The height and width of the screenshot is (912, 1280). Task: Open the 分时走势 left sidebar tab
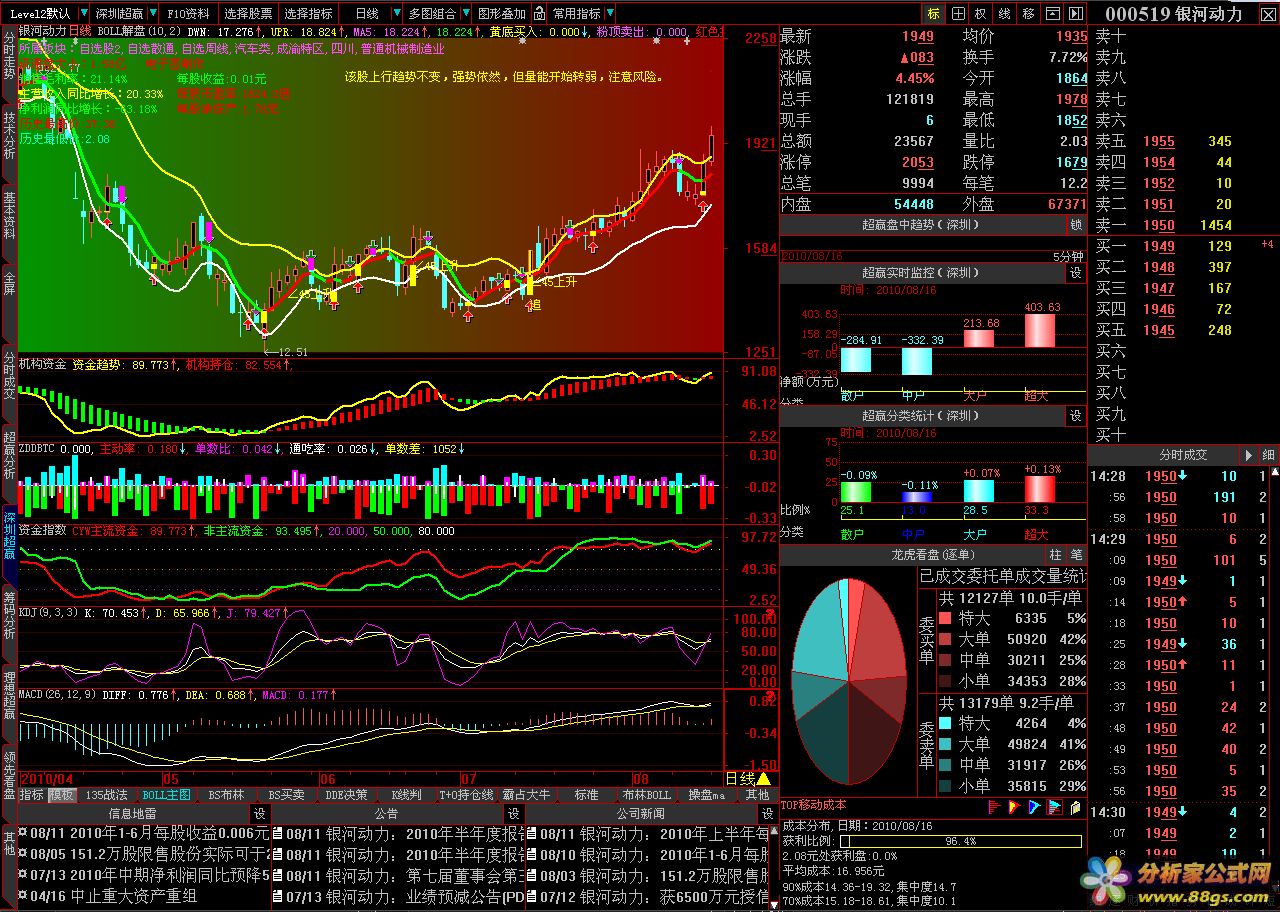coord(9,61)
